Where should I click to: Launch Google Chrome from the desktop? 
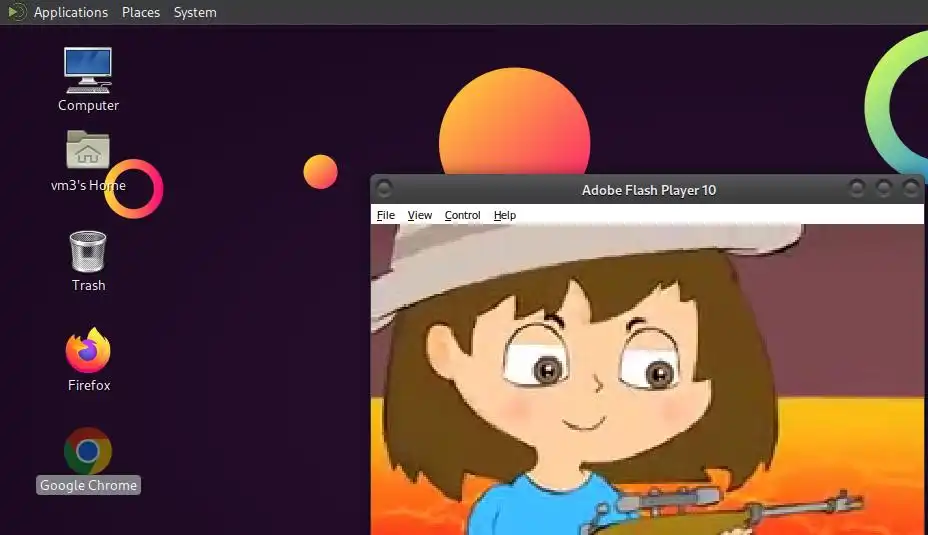click(x=88, y=451)
